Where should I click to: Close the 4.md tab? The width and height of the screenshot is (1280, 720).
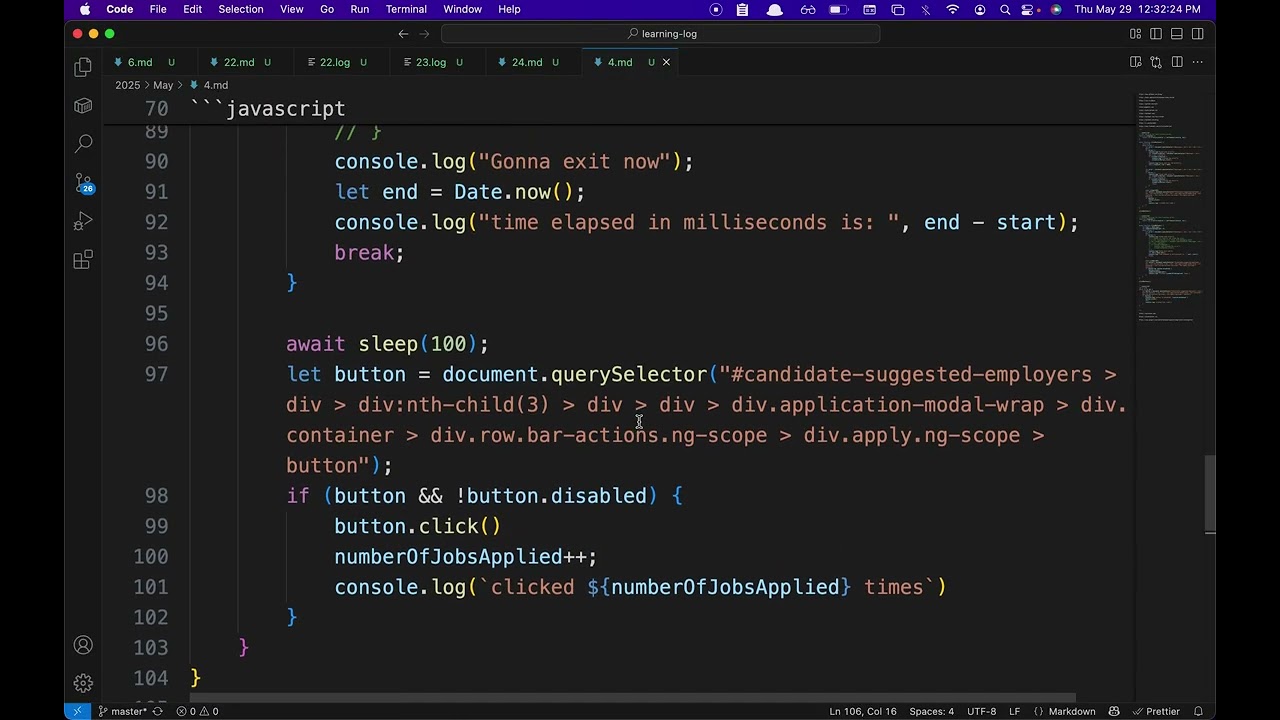(x=666, y=62)
